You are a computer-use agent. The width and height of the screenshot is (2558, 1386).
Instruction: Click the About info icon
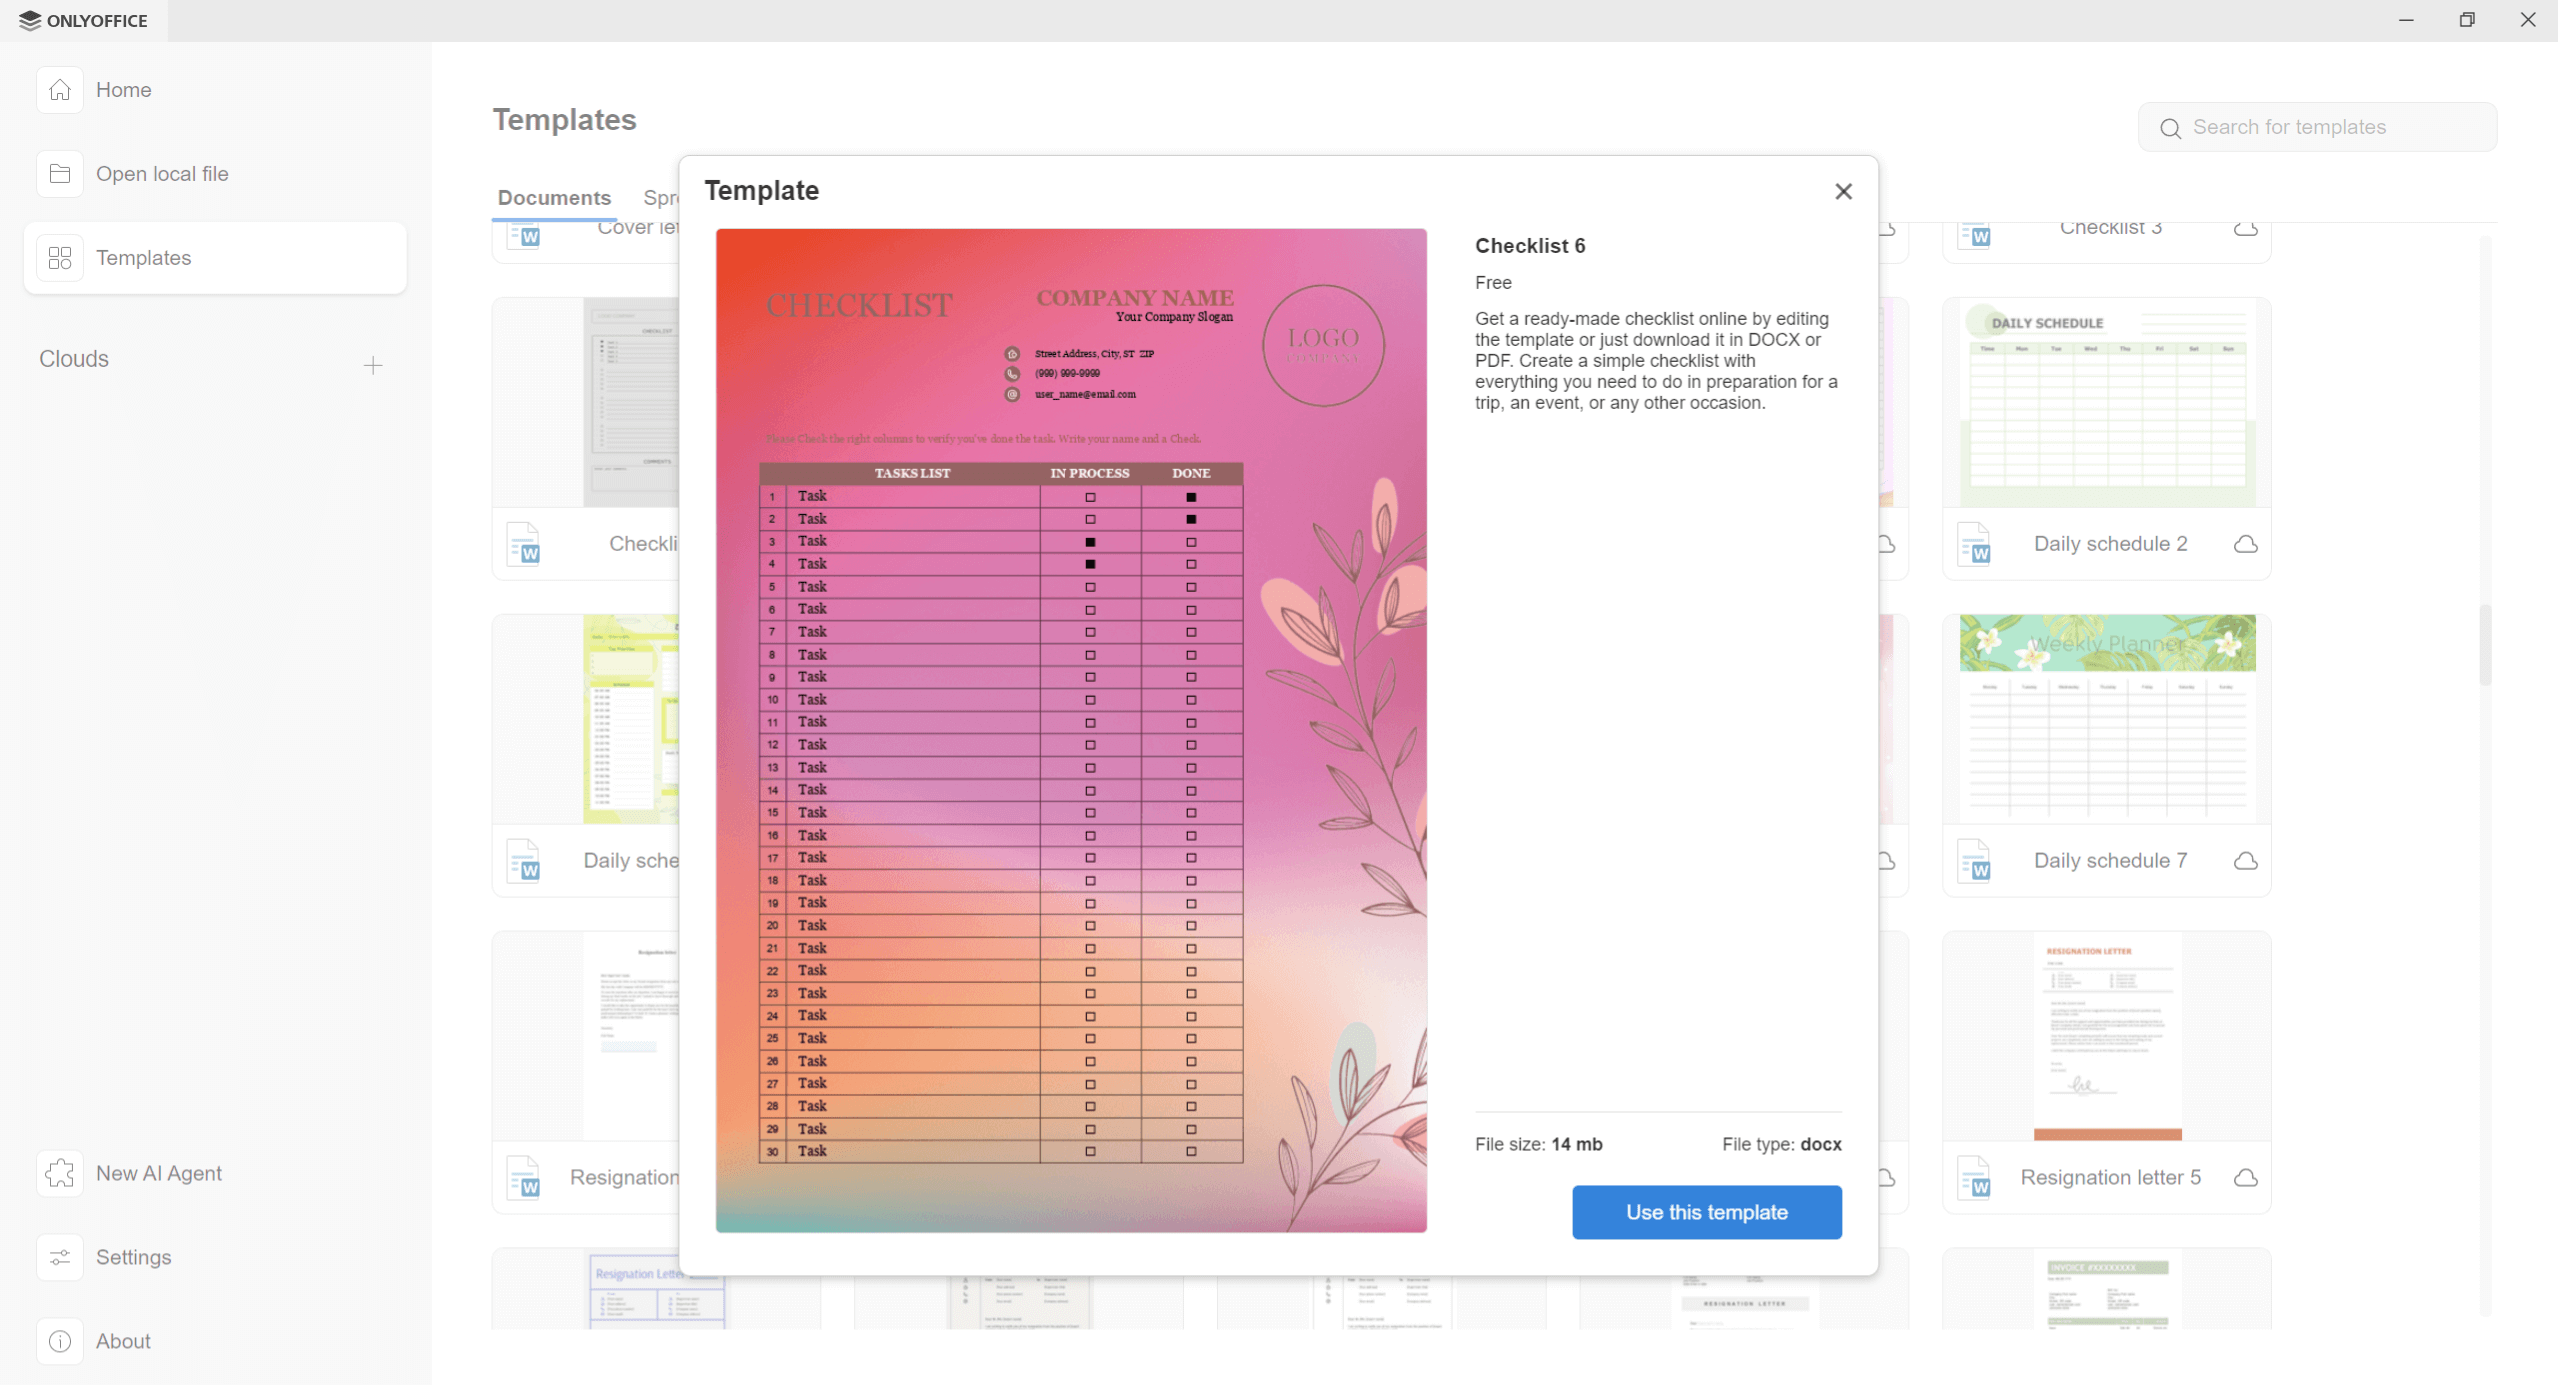(x=60, y=1341)
